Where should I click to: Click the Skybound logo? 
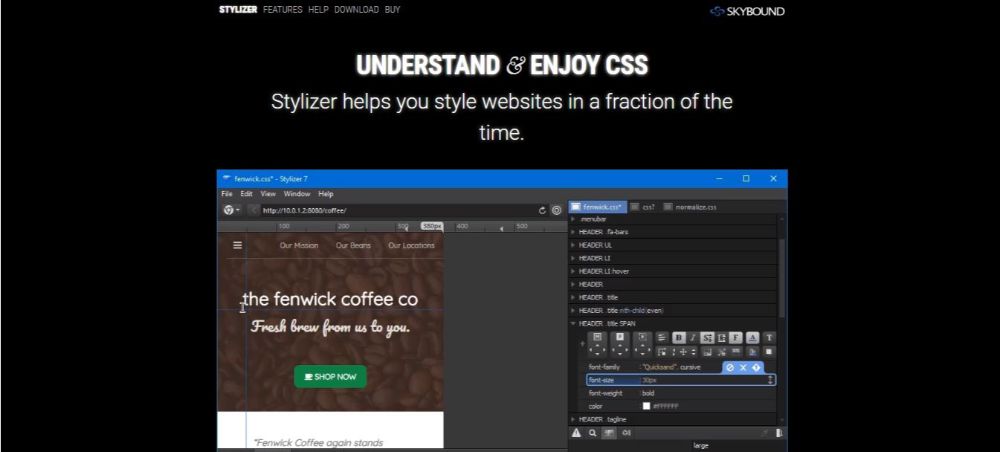point(747,11)
